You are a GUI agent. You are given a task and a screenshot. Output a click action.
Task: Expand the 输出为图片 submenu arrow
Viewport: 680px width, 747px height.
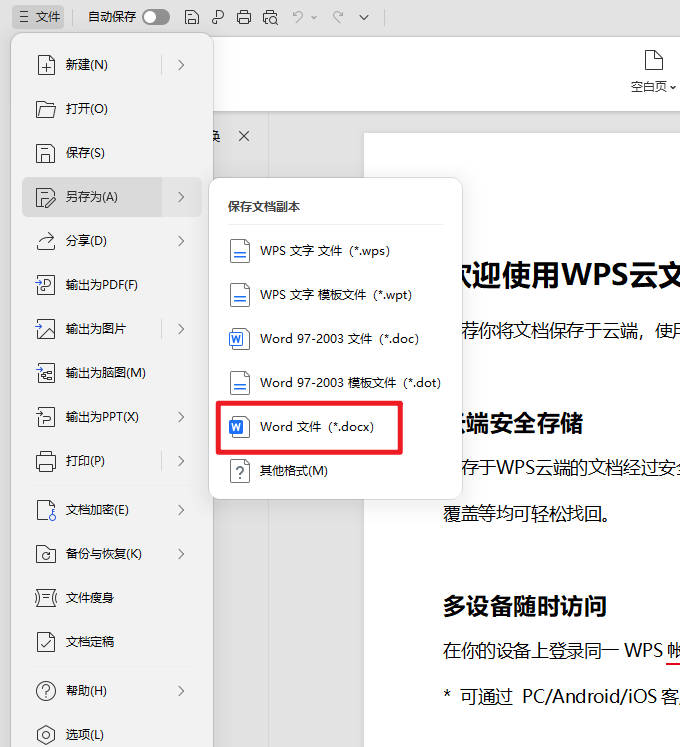click(181, 329)
